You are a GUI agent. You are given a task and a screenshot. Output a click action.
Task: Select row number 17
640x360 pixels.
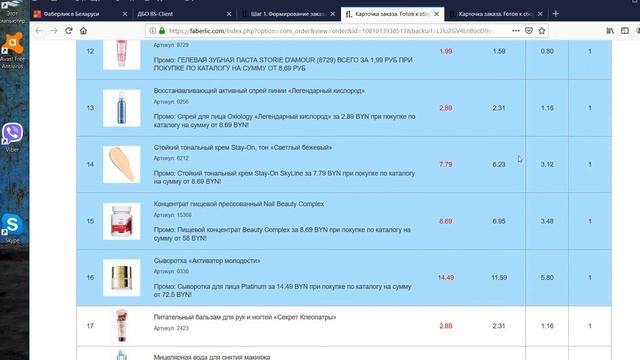coord(90,326)
